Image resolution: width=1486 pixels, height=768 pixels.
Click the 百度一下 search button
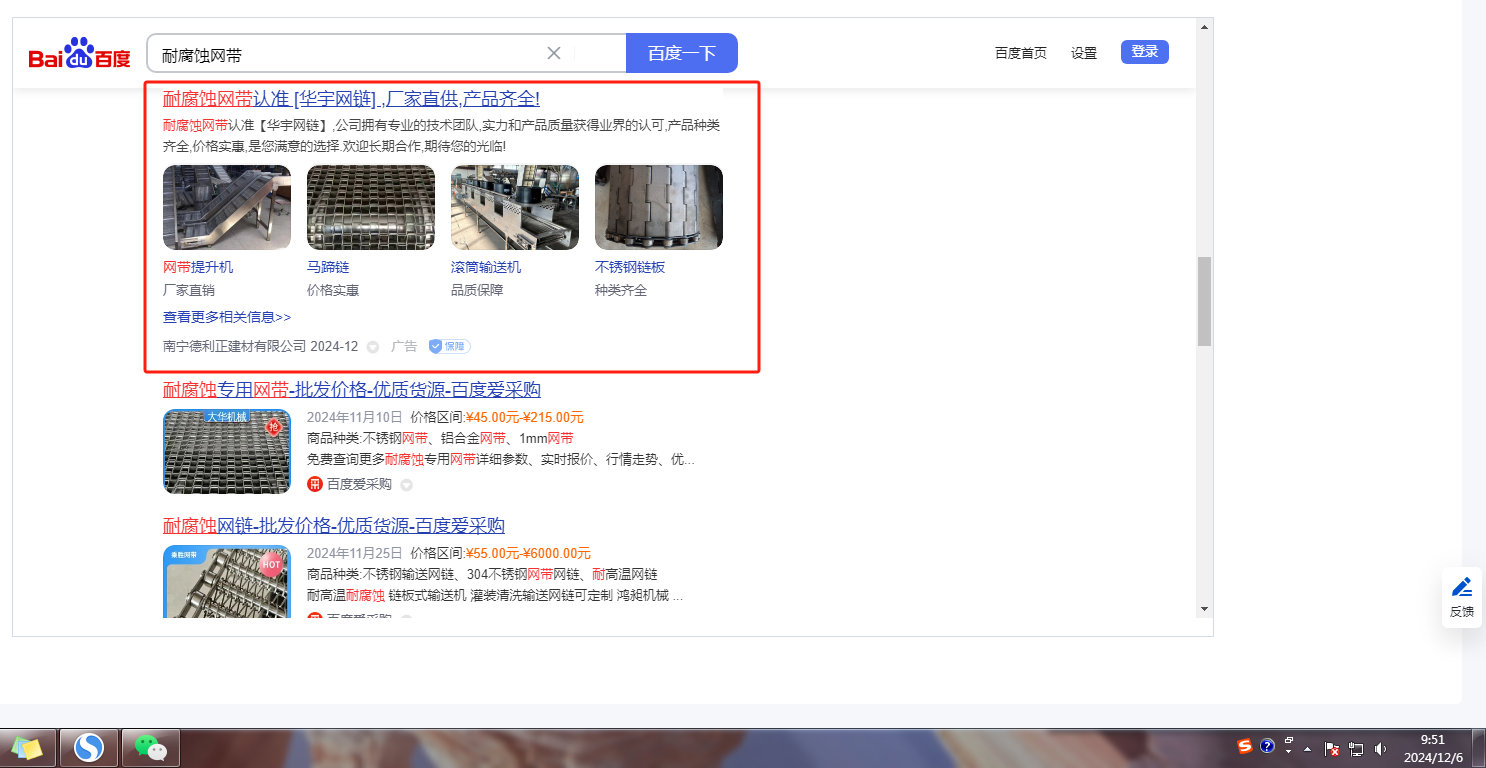682,53
